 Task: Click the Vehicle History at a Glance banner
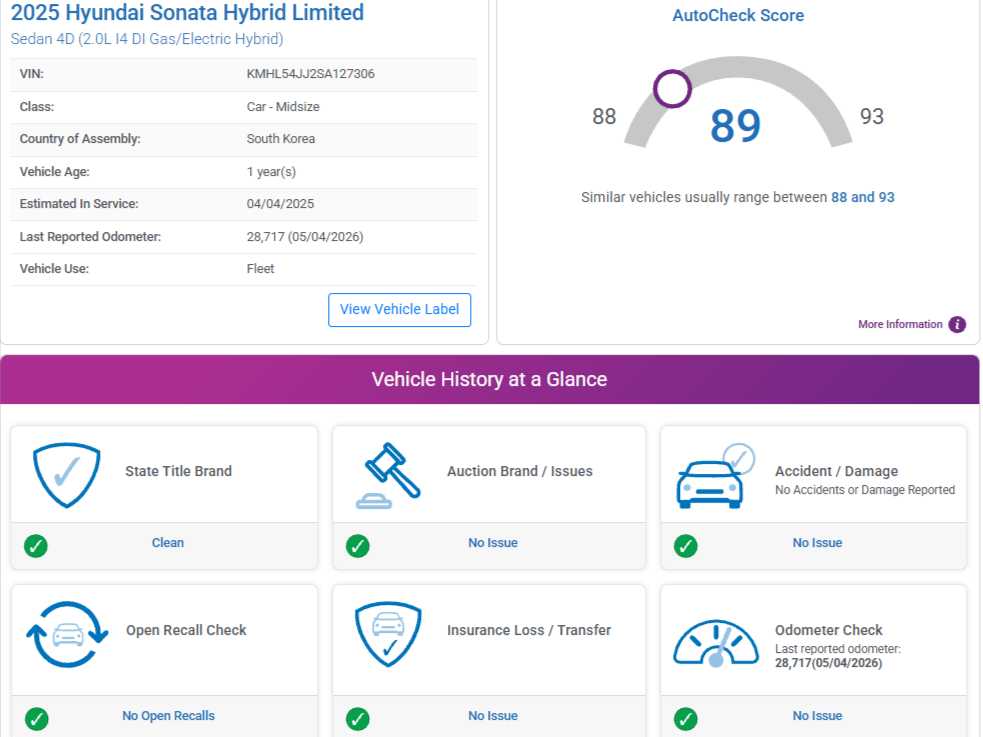(490, 379)
